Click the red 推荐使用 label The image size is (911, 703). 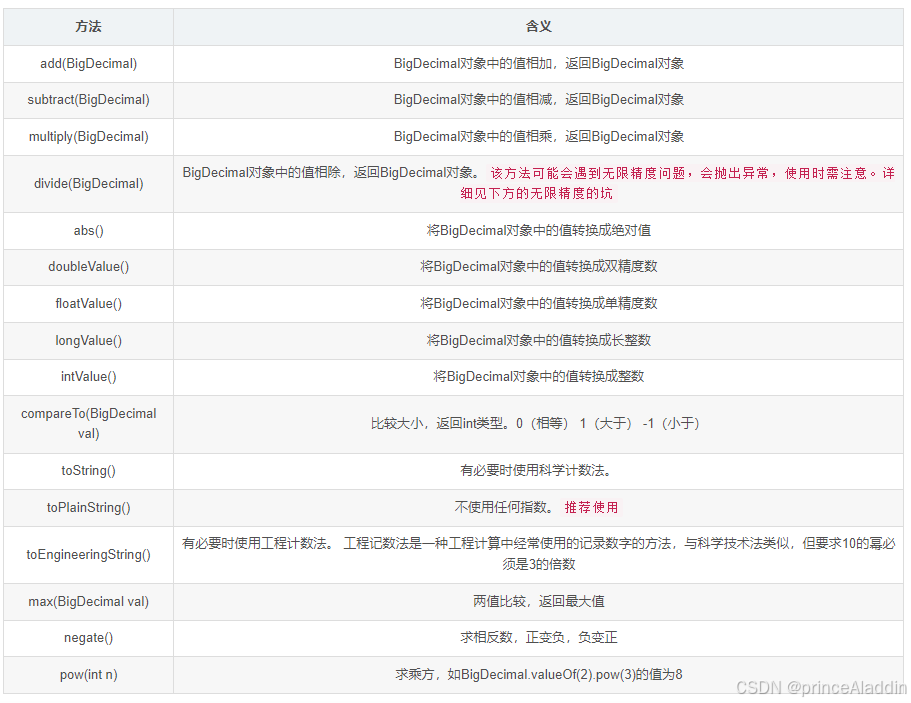[x=591, y=508]
